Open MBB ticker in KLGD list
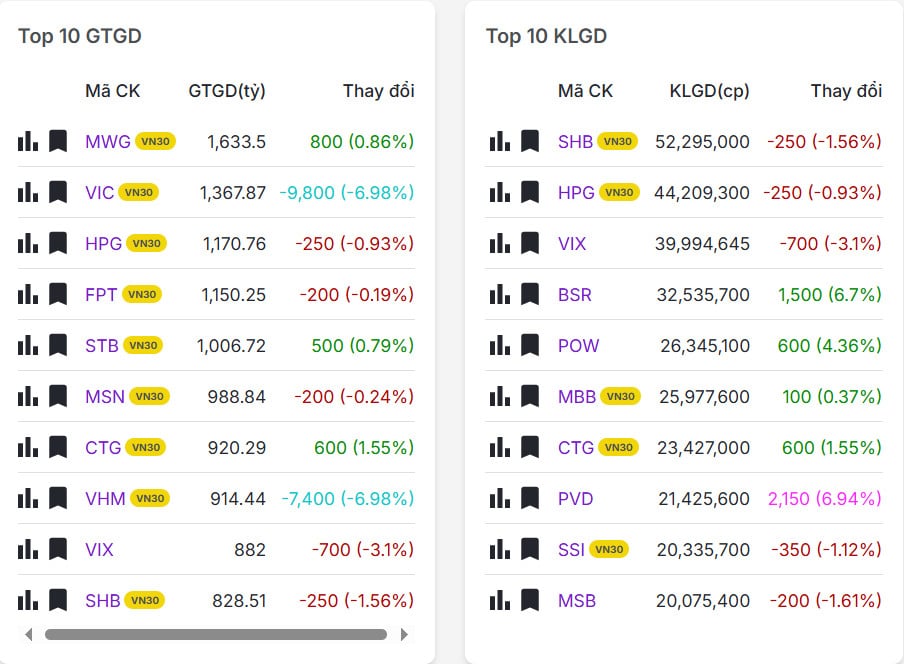Screen dimensions: 904x664 [577, 396]
